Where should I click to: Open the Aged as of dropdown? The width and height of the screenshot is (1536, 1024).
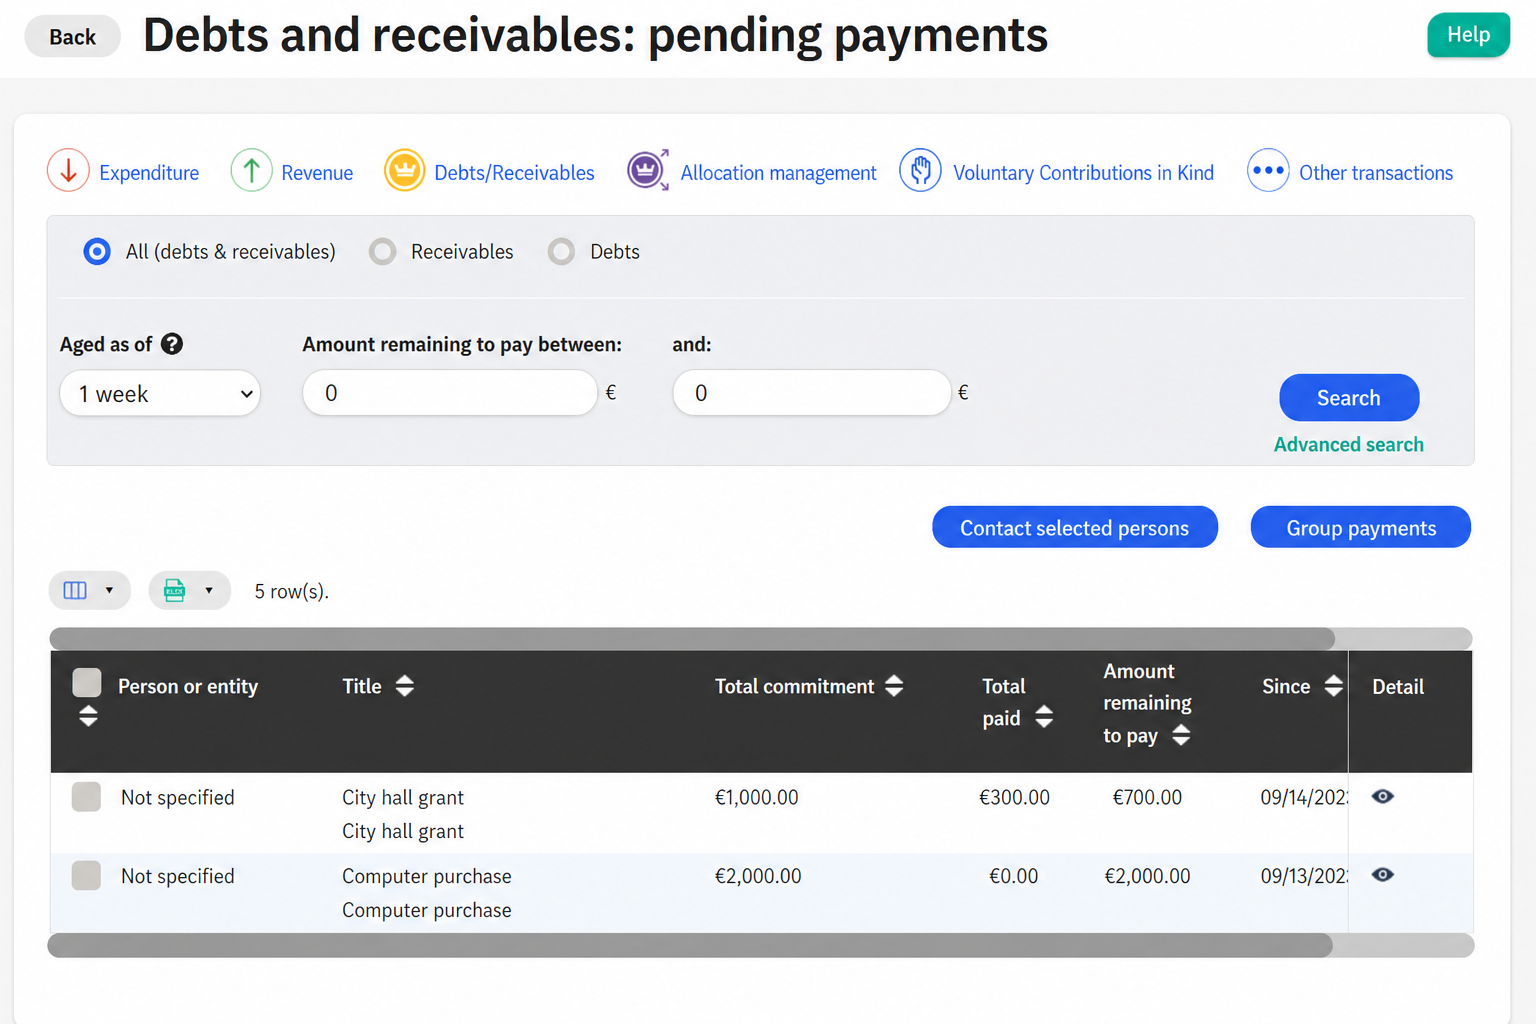point(160,393)
